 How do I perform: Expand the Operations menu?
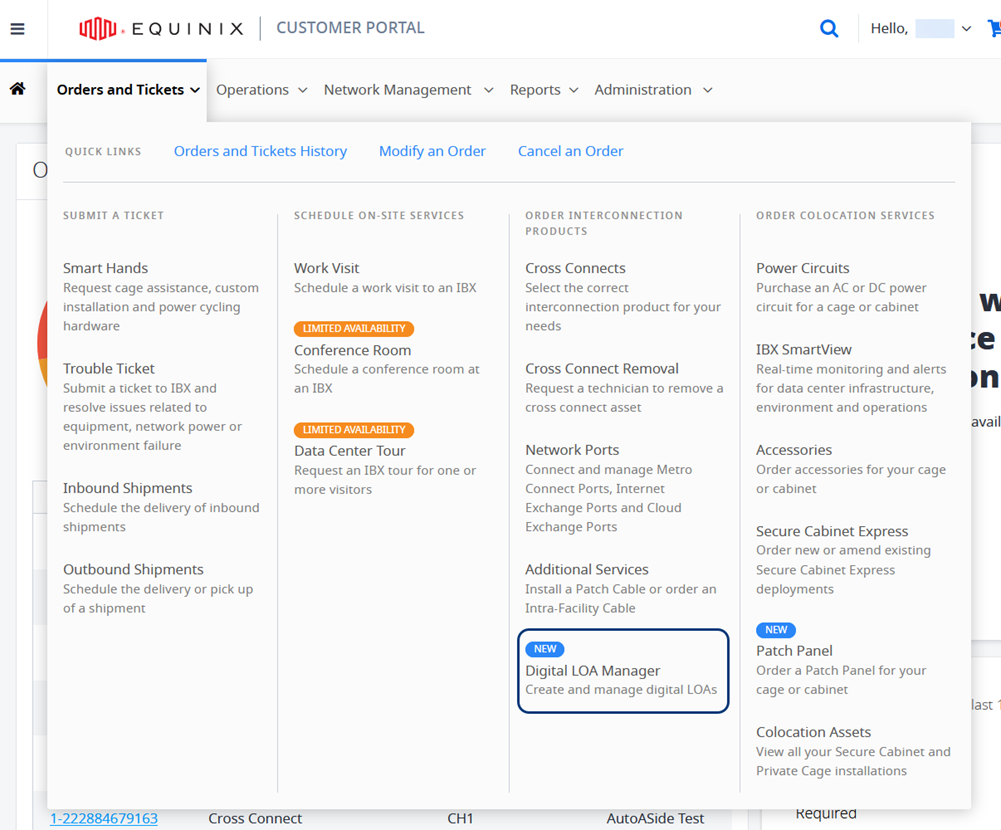(262, 90)
